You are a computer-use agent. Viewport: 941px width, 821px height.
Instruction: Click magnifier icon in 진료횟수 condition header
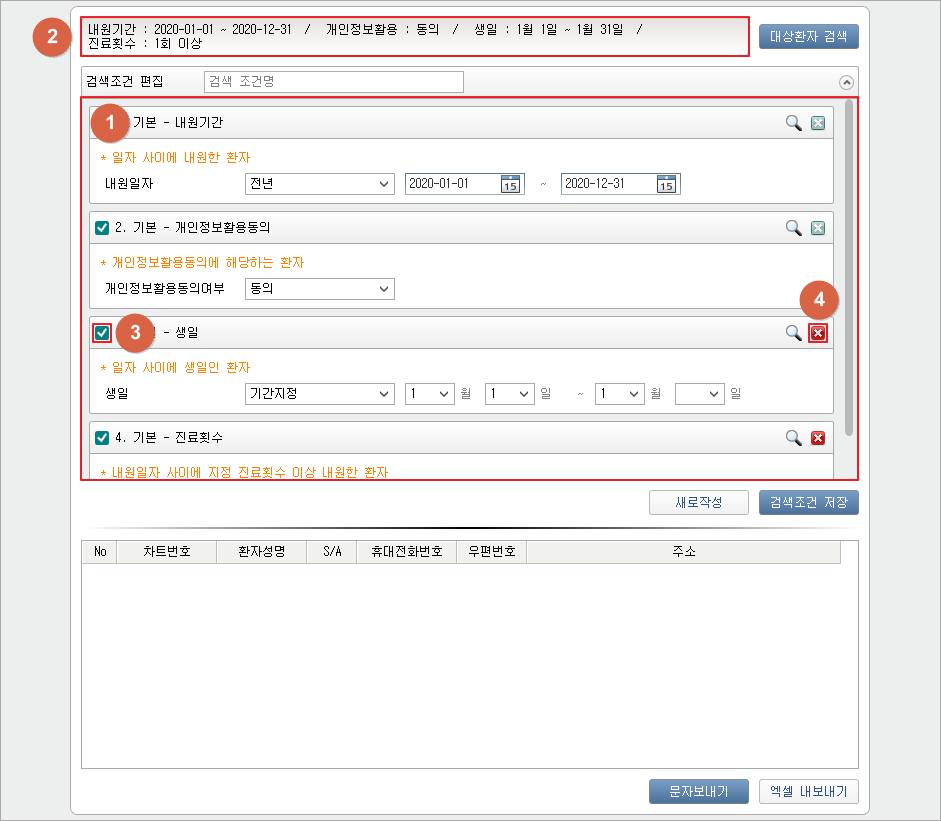click(793, 438)
